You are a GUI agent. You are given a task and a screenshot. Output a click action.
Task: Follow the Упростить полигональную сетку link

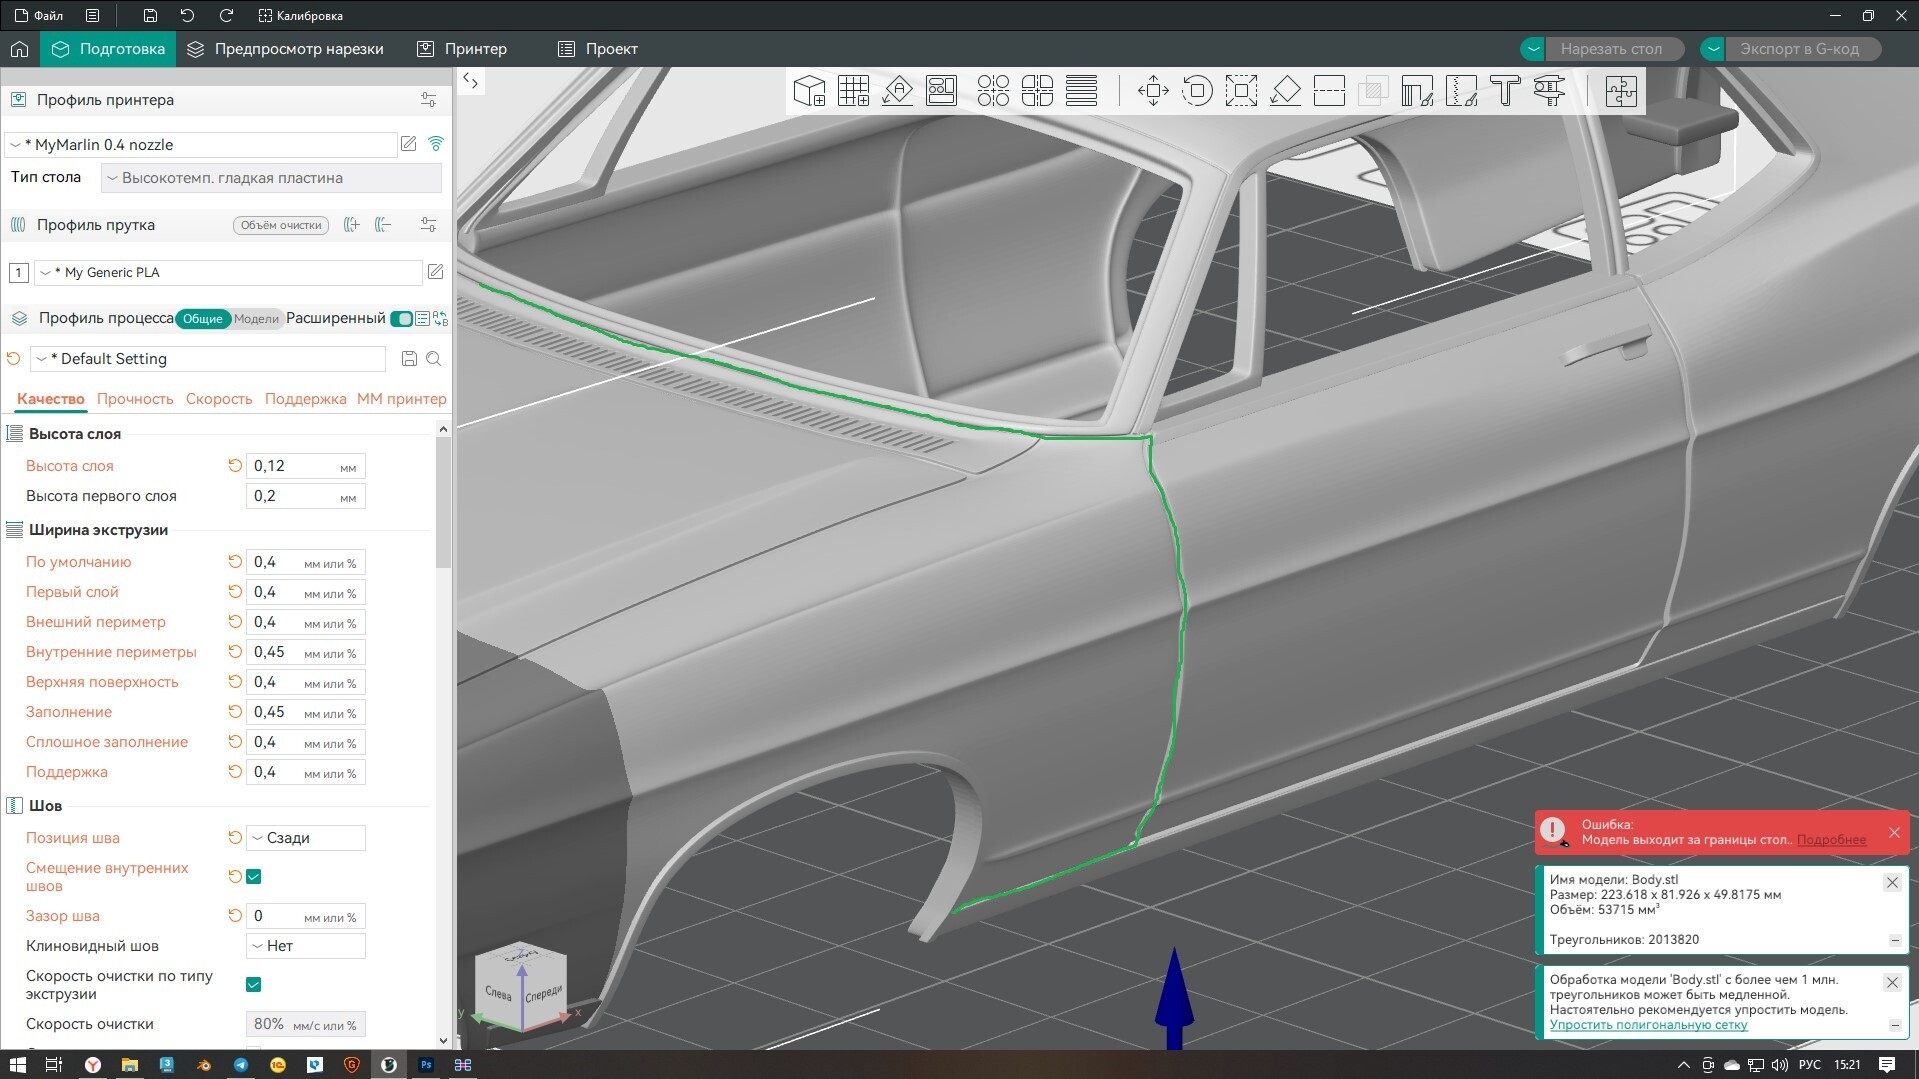(1648, 1025)
